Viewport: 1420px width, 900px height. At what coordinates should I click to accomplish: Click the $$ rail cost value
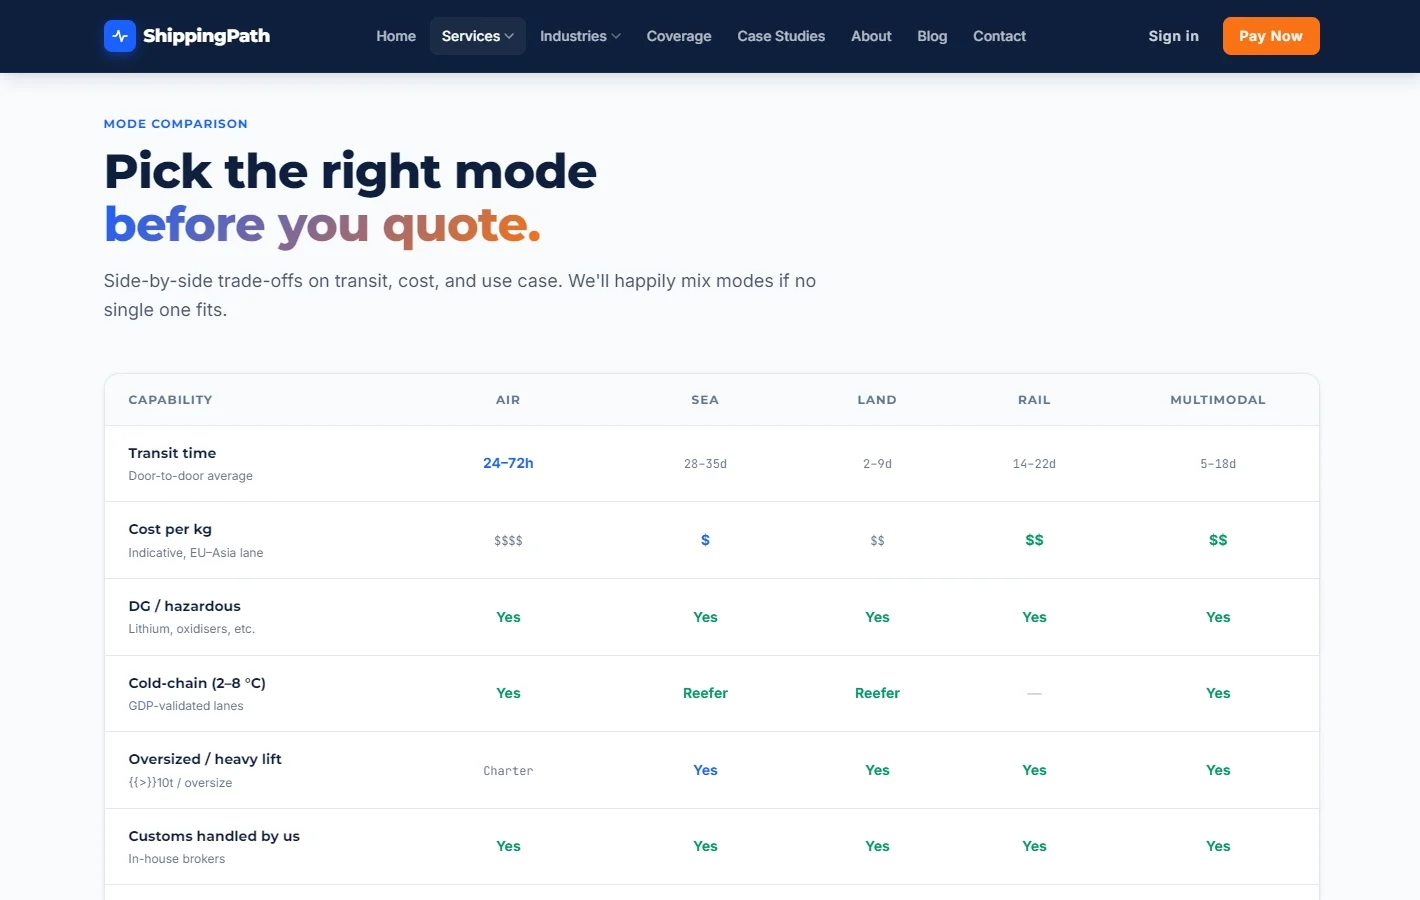(x=1034, y=540)
